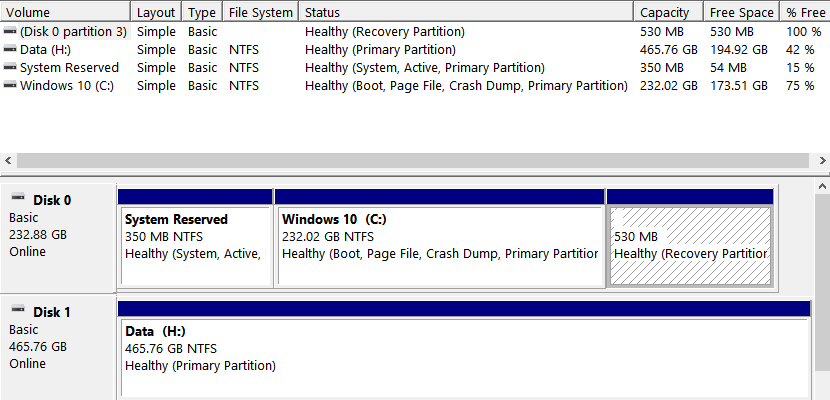Viewport: 830px width, 400px height.
Task: Select Windows 10 (C:) volume name in list
Action: [x=67, y=86]
